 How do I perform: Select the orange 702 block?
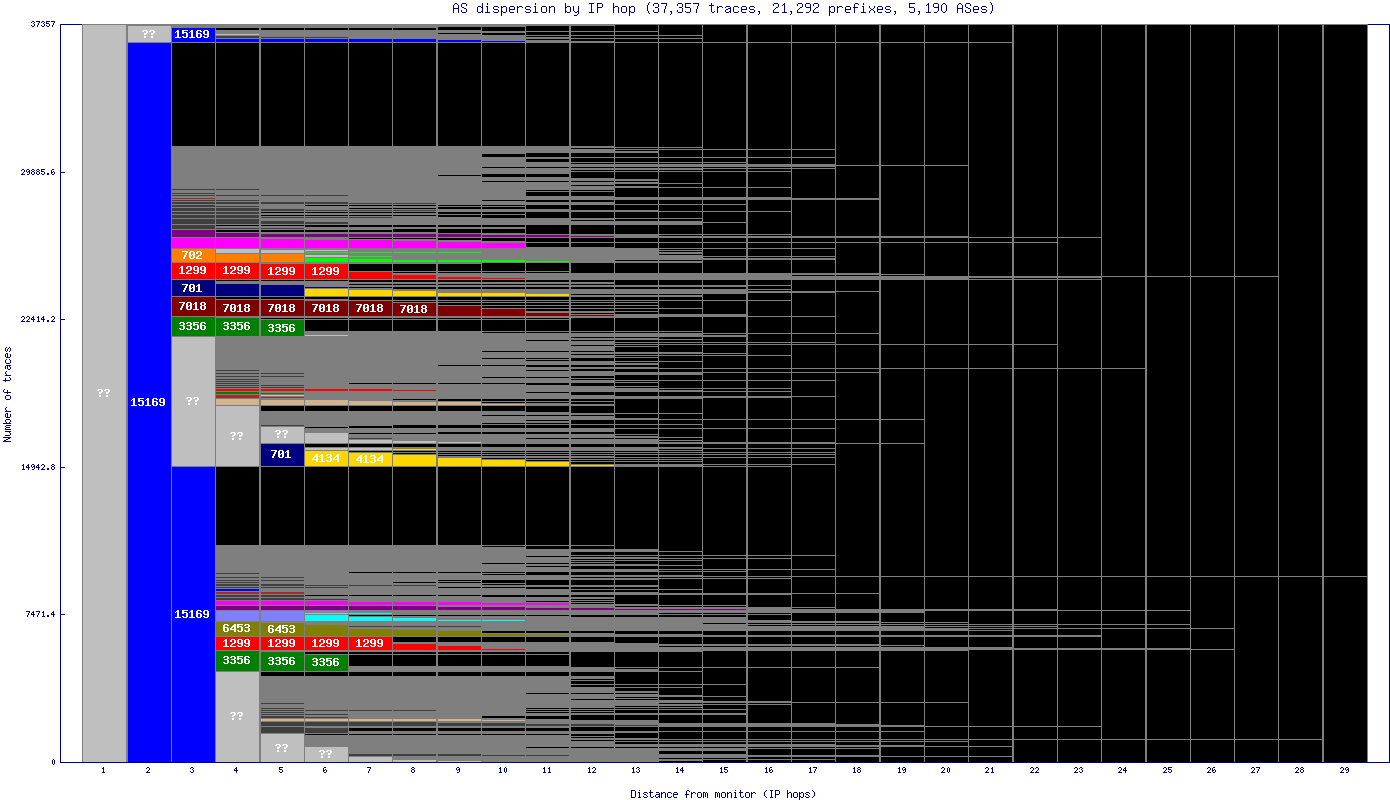click(x=193, y=255)
